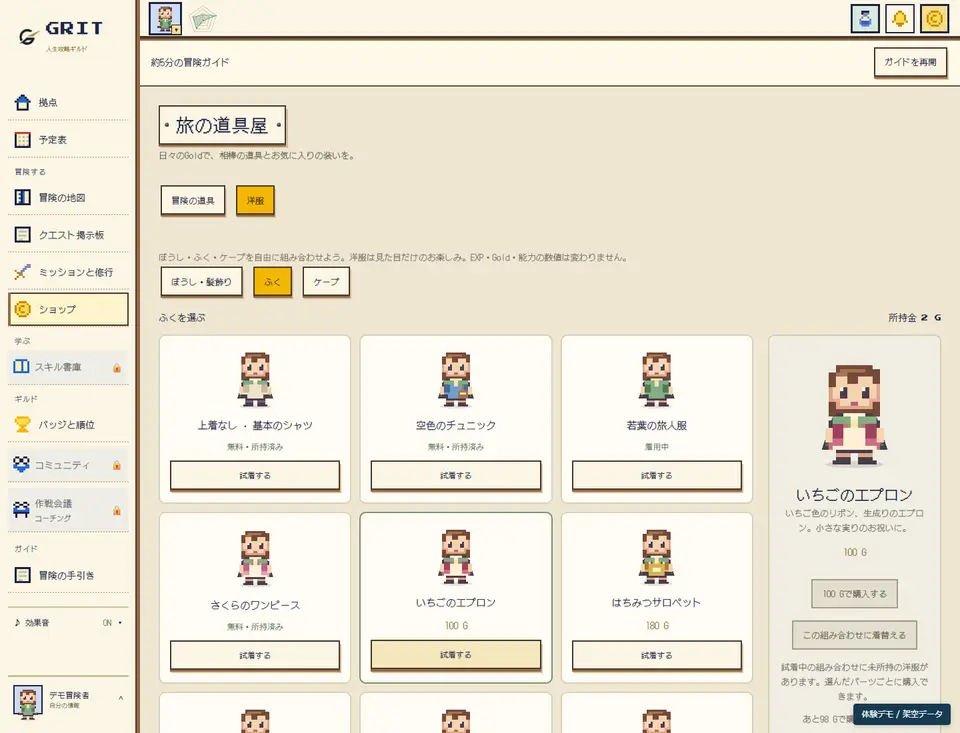
Task: Click the lock icon next to コミュニティ
Action: (x=116, y=465)
